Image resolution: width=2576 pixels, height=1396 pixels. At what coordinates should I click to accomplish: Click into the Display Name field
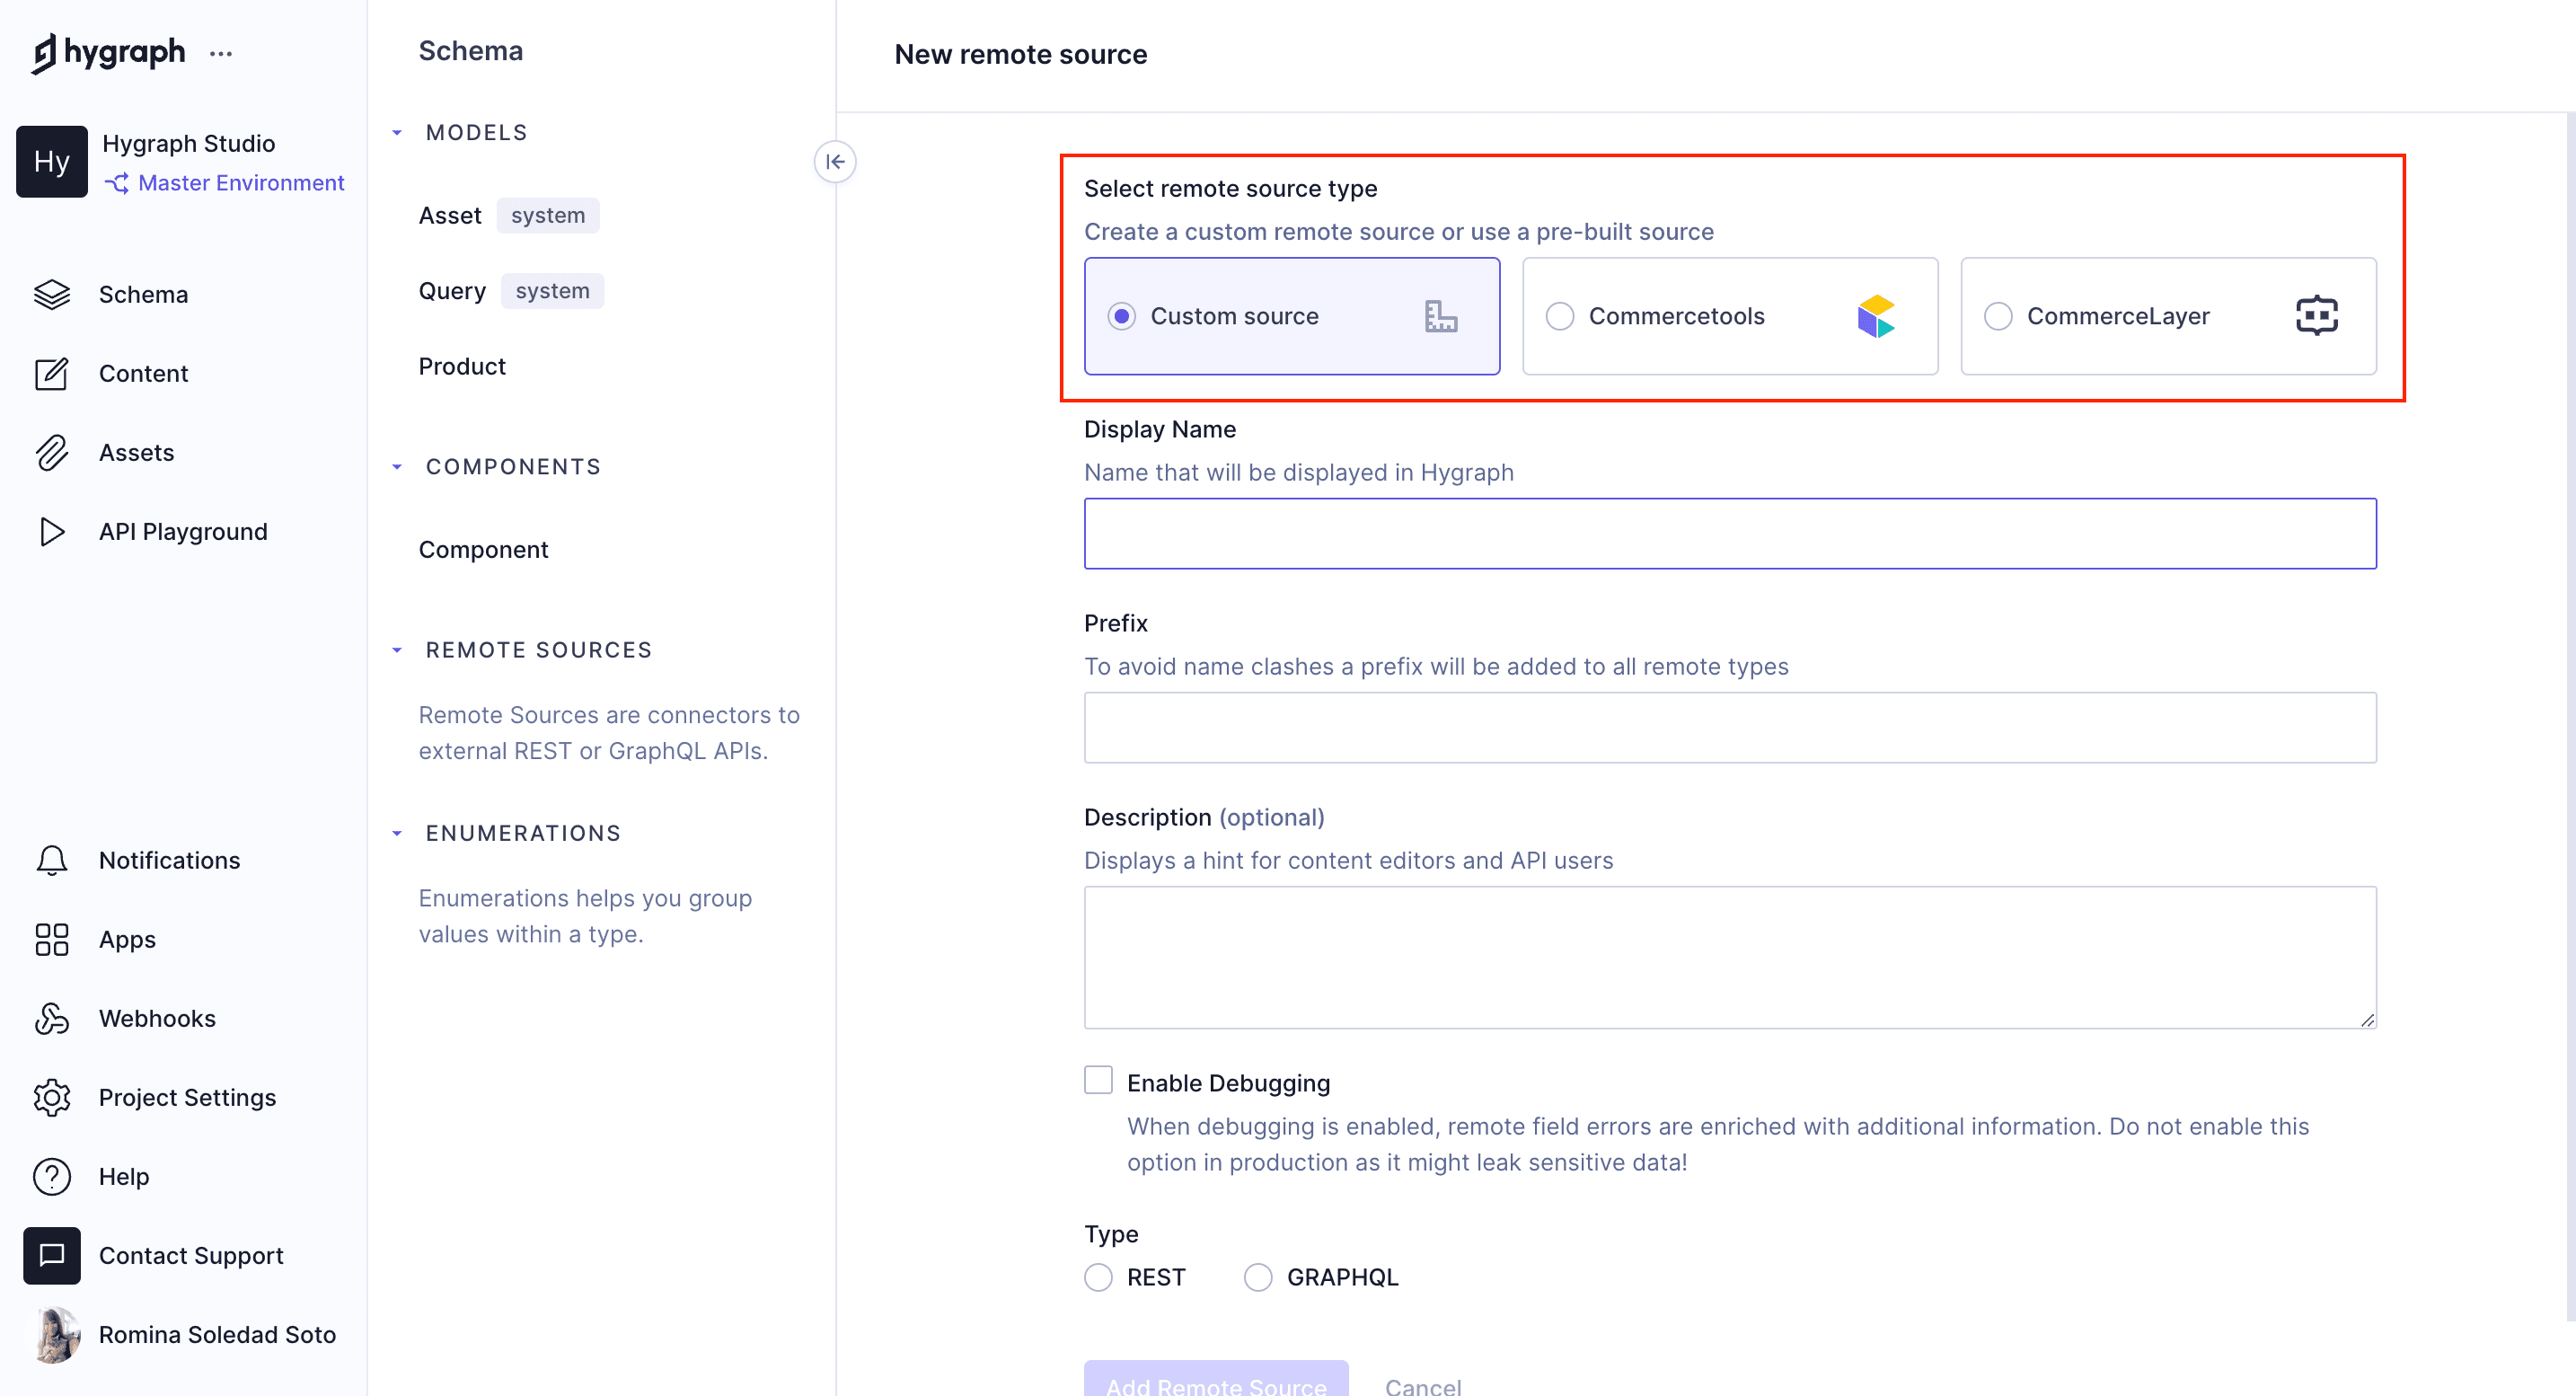point(1729,533)
